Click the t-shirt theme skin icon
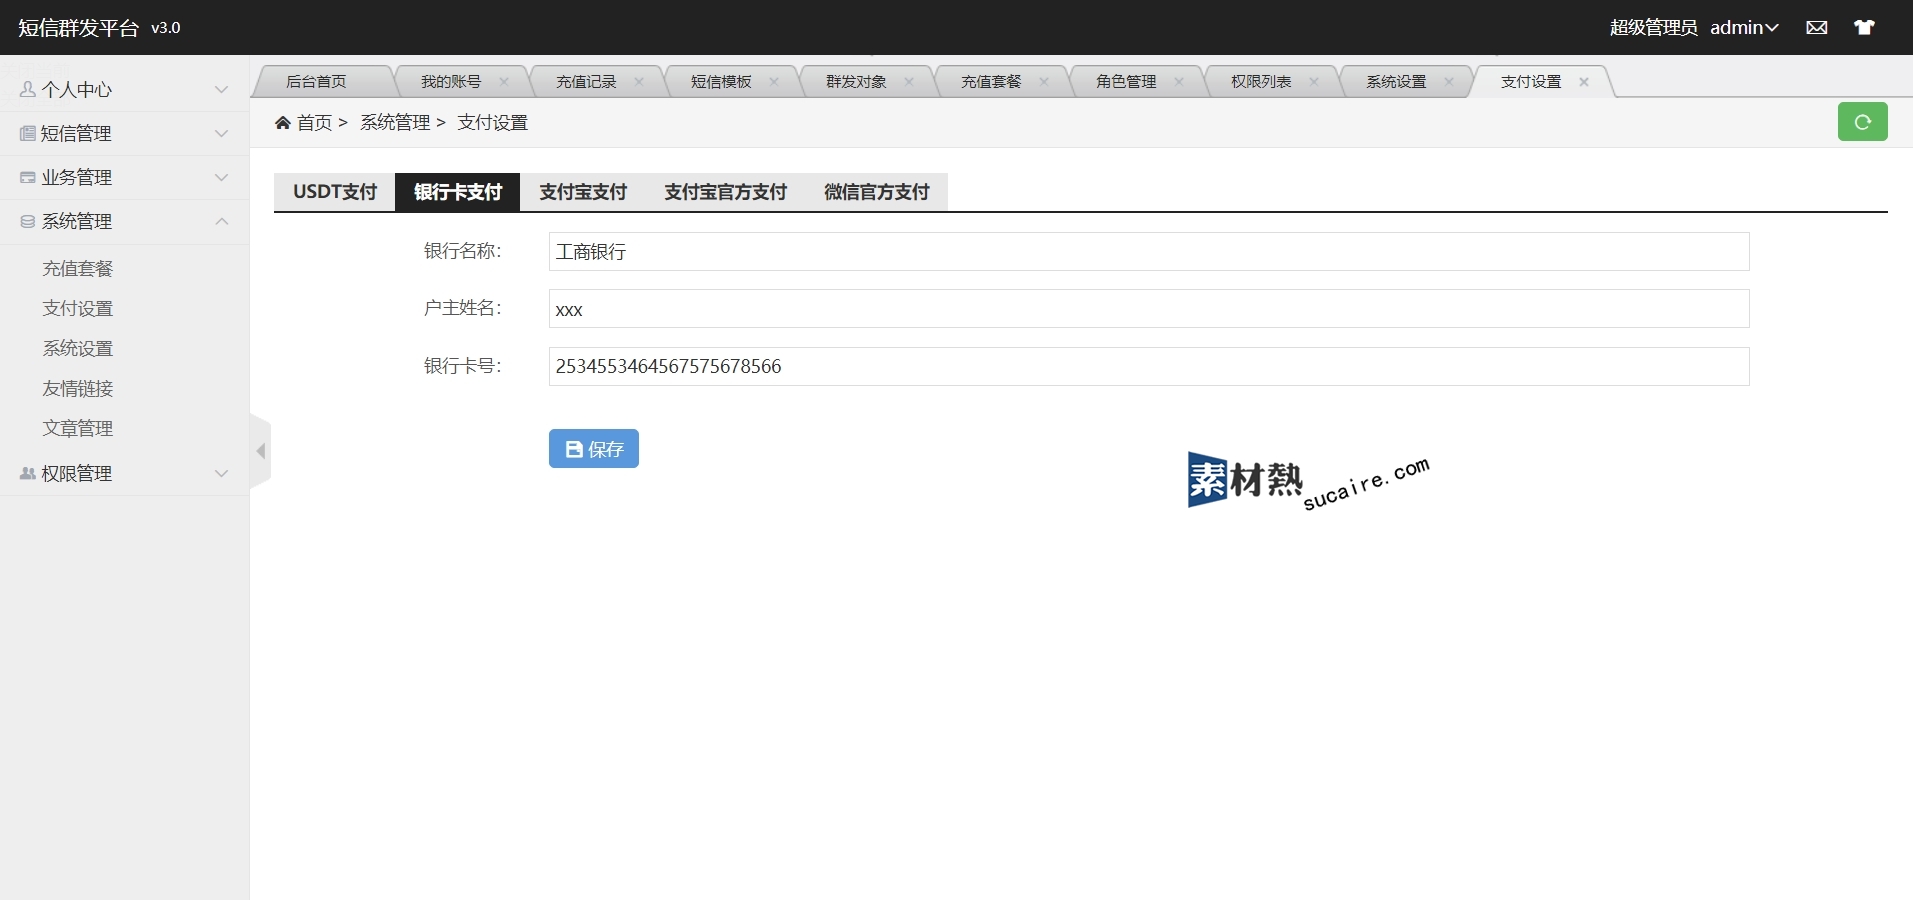 pos(1864,28)
